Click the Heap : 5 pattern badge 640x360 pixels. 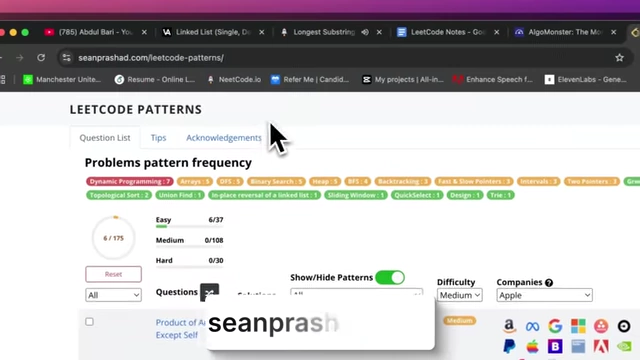[325, 181]
